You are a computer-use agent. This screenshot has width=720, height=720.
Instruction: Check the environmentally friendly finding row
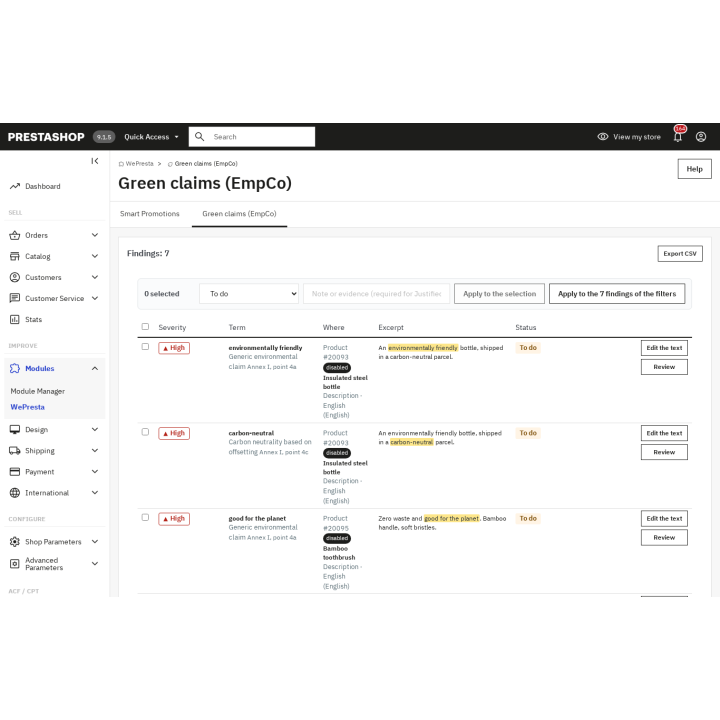point(145,347)
